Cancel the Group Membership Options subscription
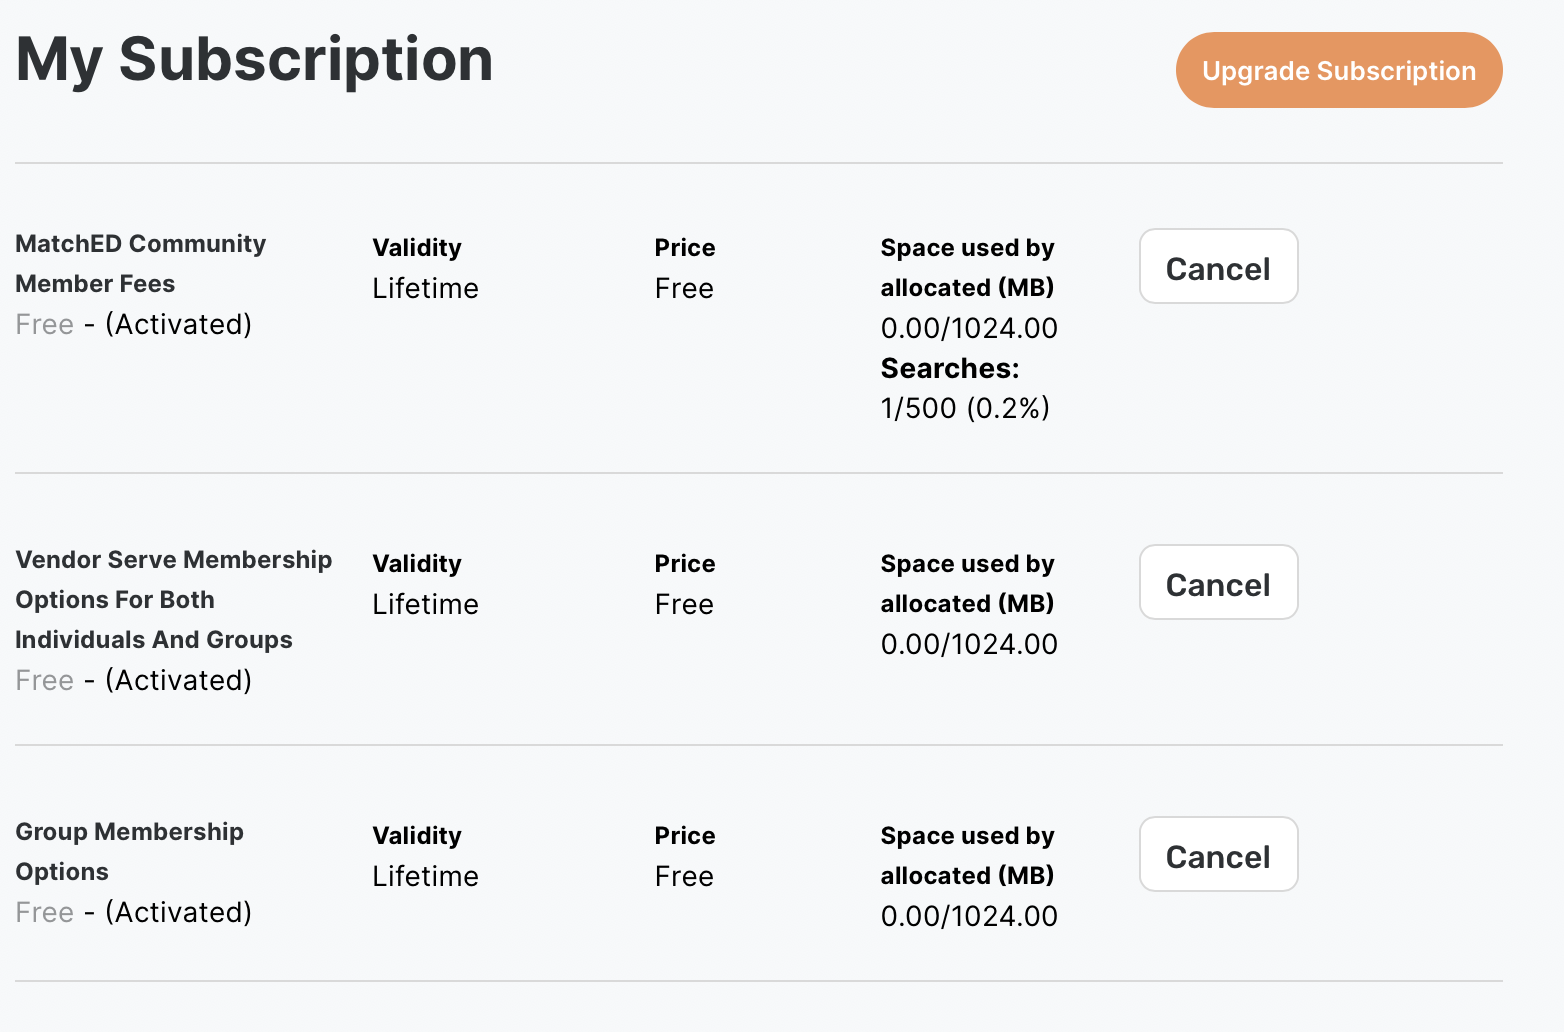The image size is (1564, 1032). click(x=1217, y=855)
